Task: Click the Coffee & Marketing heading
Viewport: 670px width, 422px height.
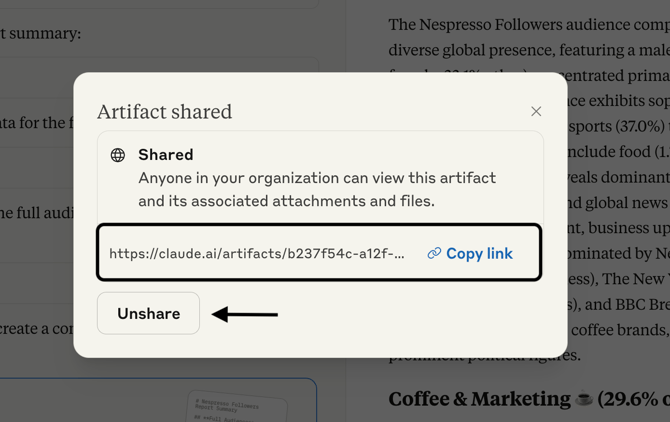Action: click(479, 399)
